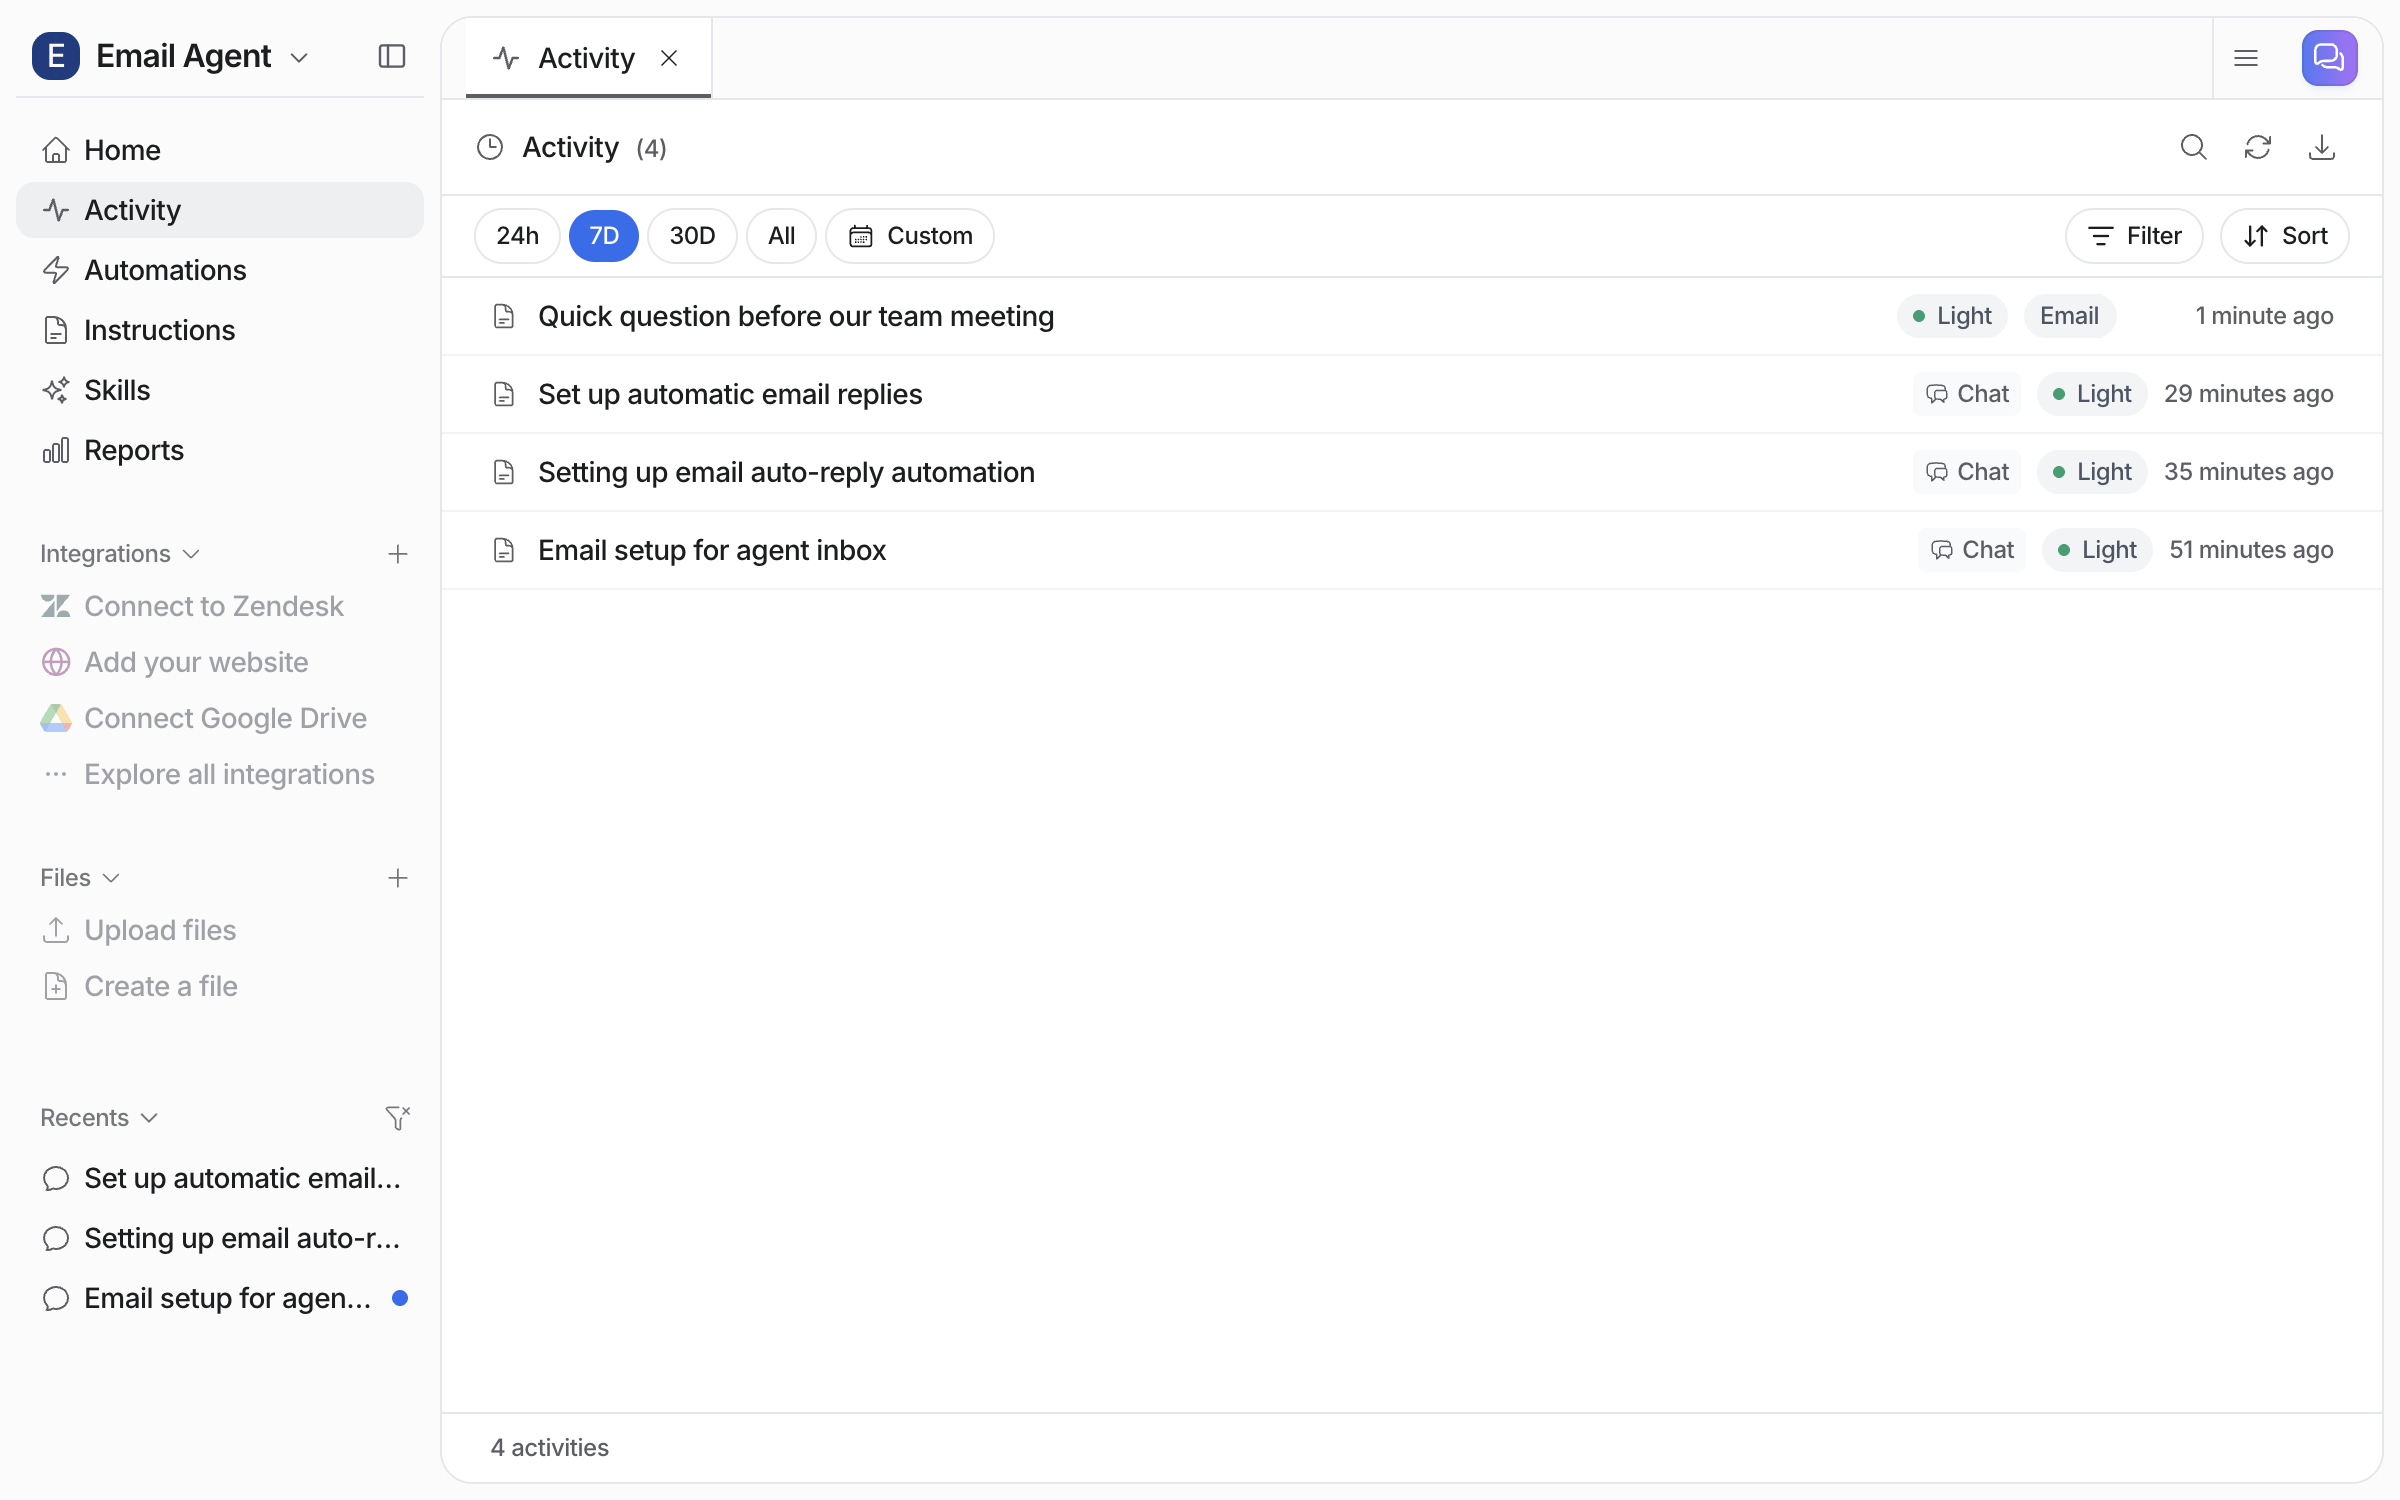Download activity with the export icon
Screen dimensions: 2400x1500
click(x=2321, y=147)
